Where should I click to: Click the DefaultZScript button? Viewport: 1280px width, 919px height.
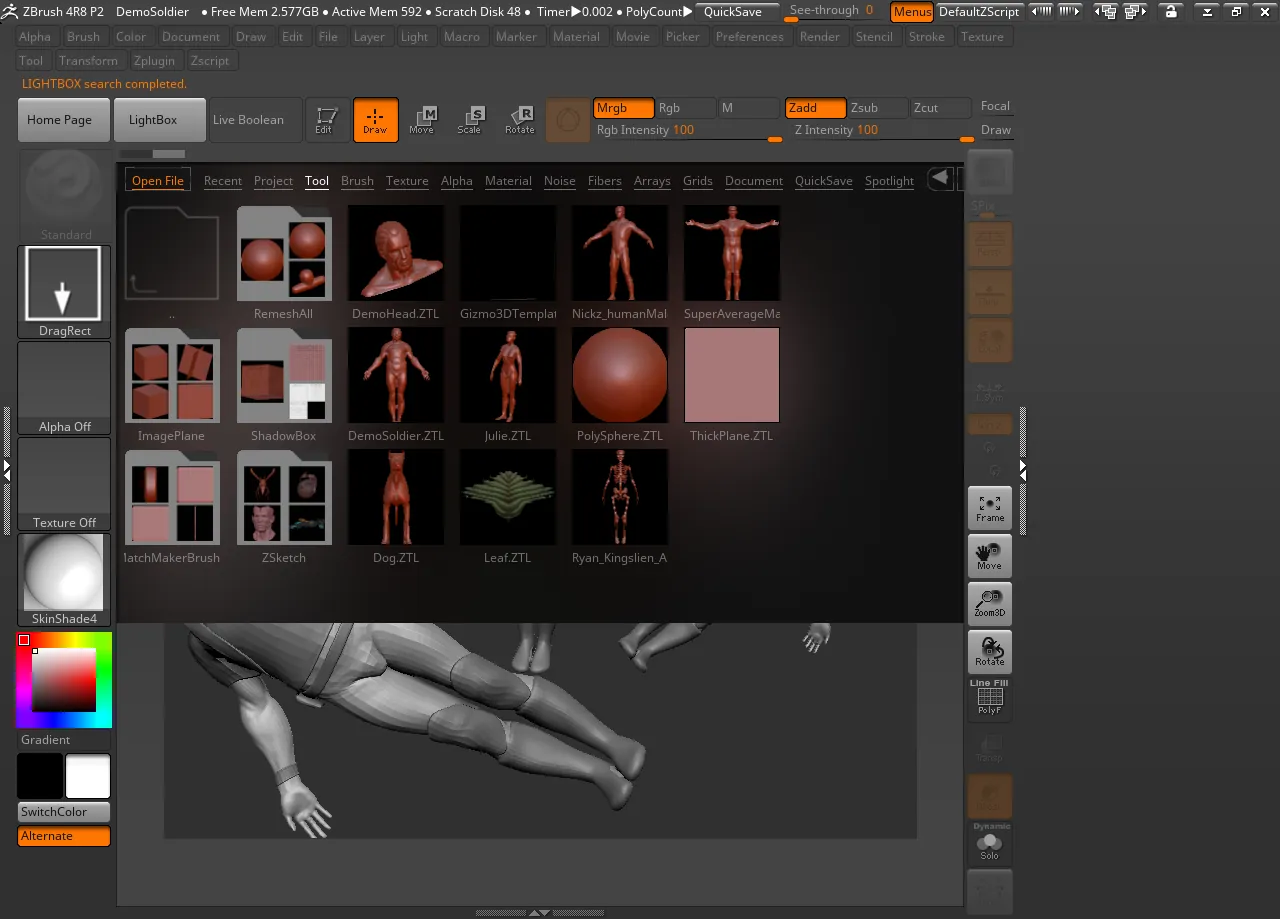coord(979,12)
